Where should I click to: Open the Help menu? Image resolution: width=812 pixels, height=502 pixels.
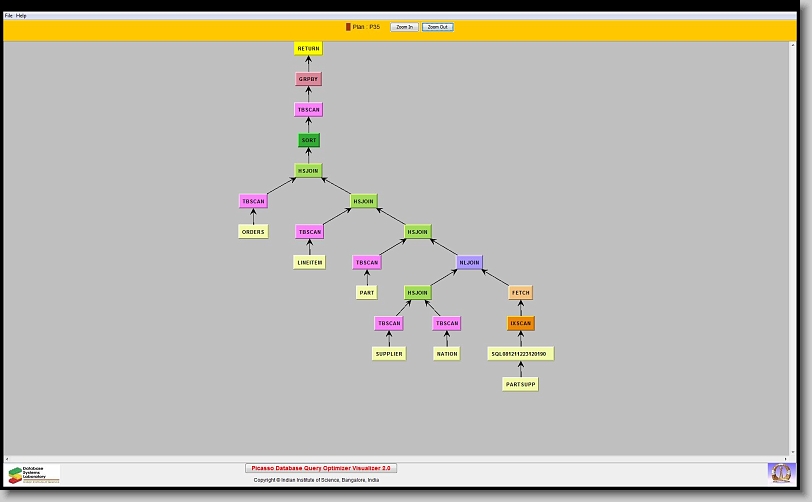coord(21,16)
